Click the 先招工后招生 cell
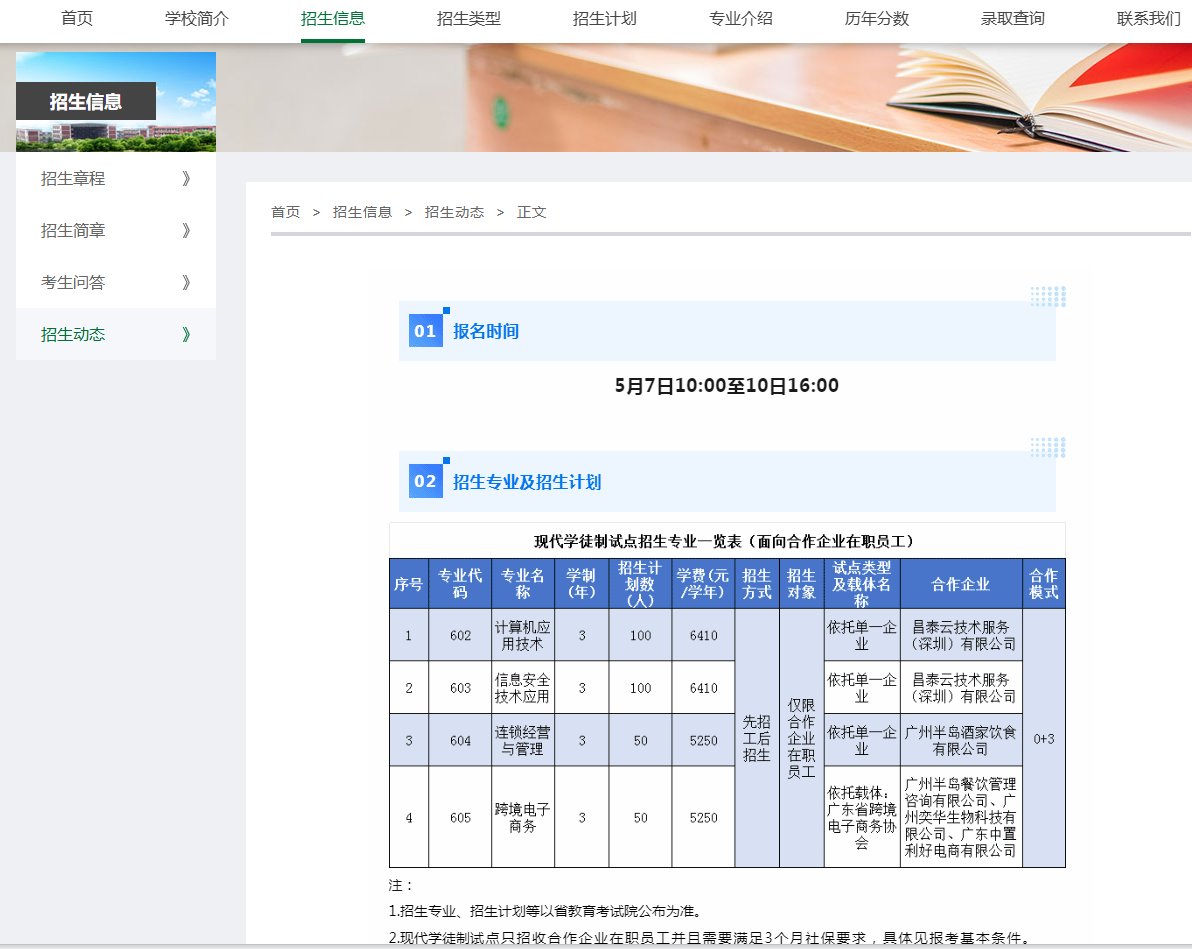The height and width of the screenshot is (949, 1192). (x=756, y=738)
